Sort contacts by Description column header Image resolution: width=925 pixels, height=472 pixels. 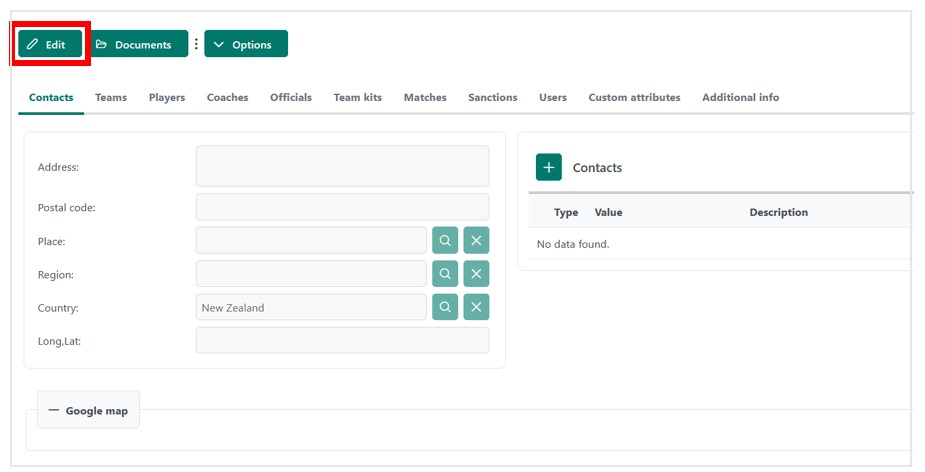coord(779,212)
